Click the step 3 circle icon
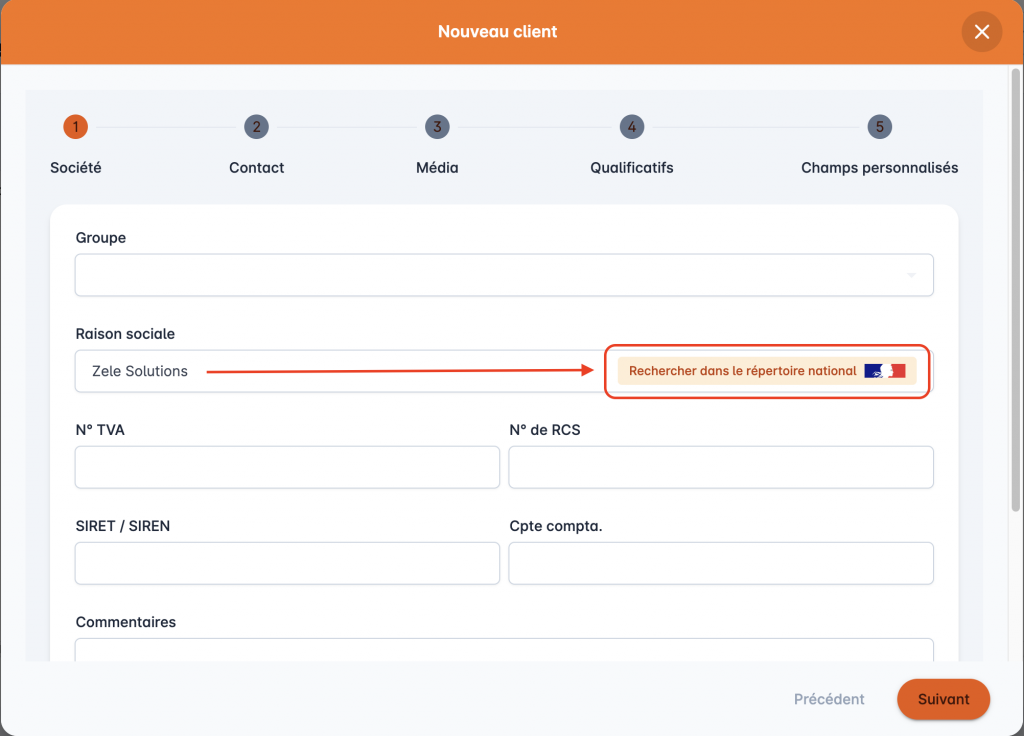The image size is (1024, 736). click(437, 127)
